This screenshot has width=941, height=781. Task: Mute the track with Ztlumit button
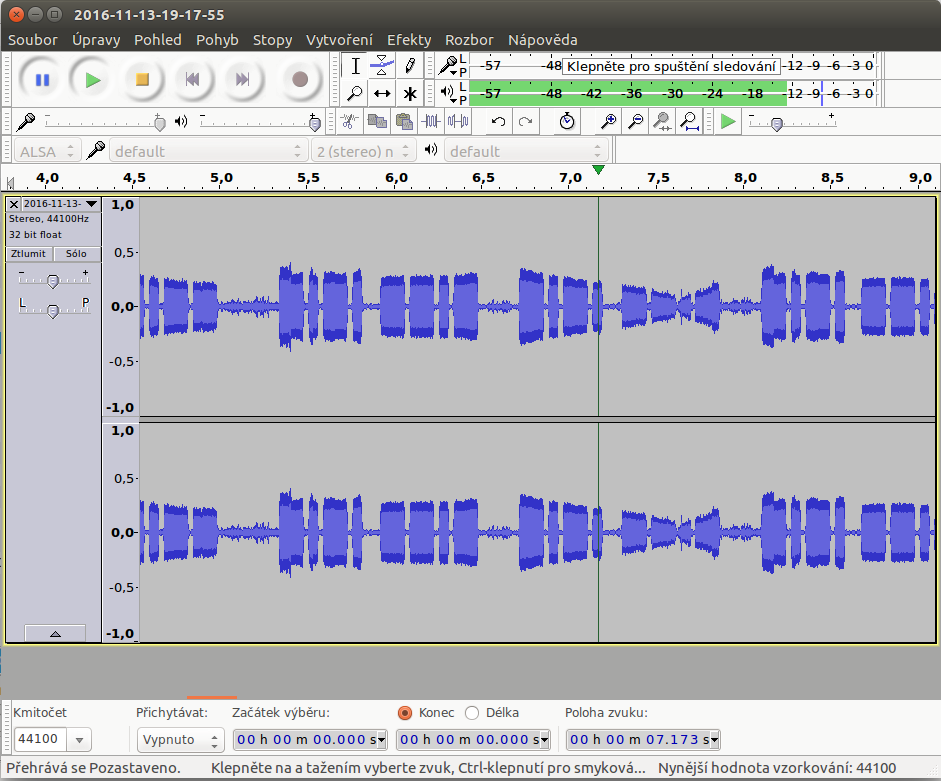click(x=28, y=254)
